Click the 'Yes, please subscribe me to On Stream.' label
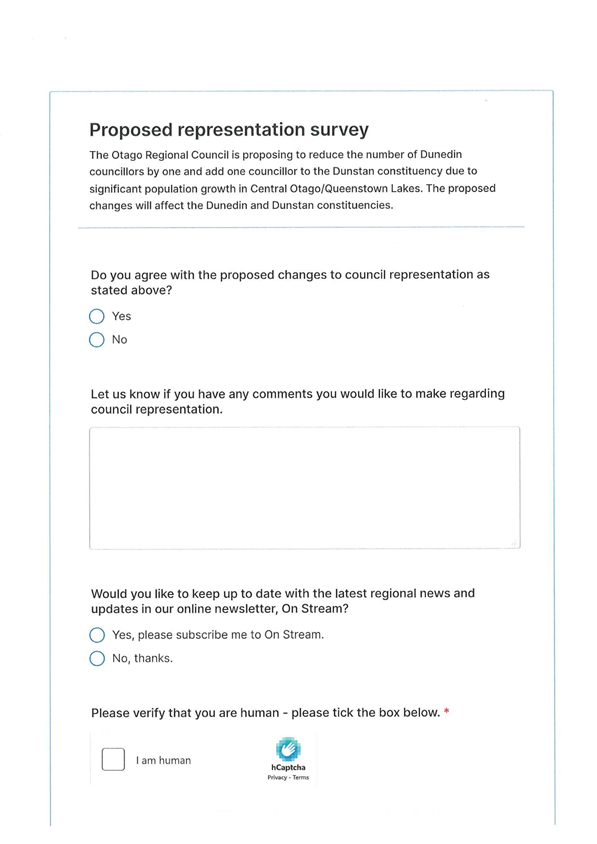This screenshot has height=844, width=597. 218,635
